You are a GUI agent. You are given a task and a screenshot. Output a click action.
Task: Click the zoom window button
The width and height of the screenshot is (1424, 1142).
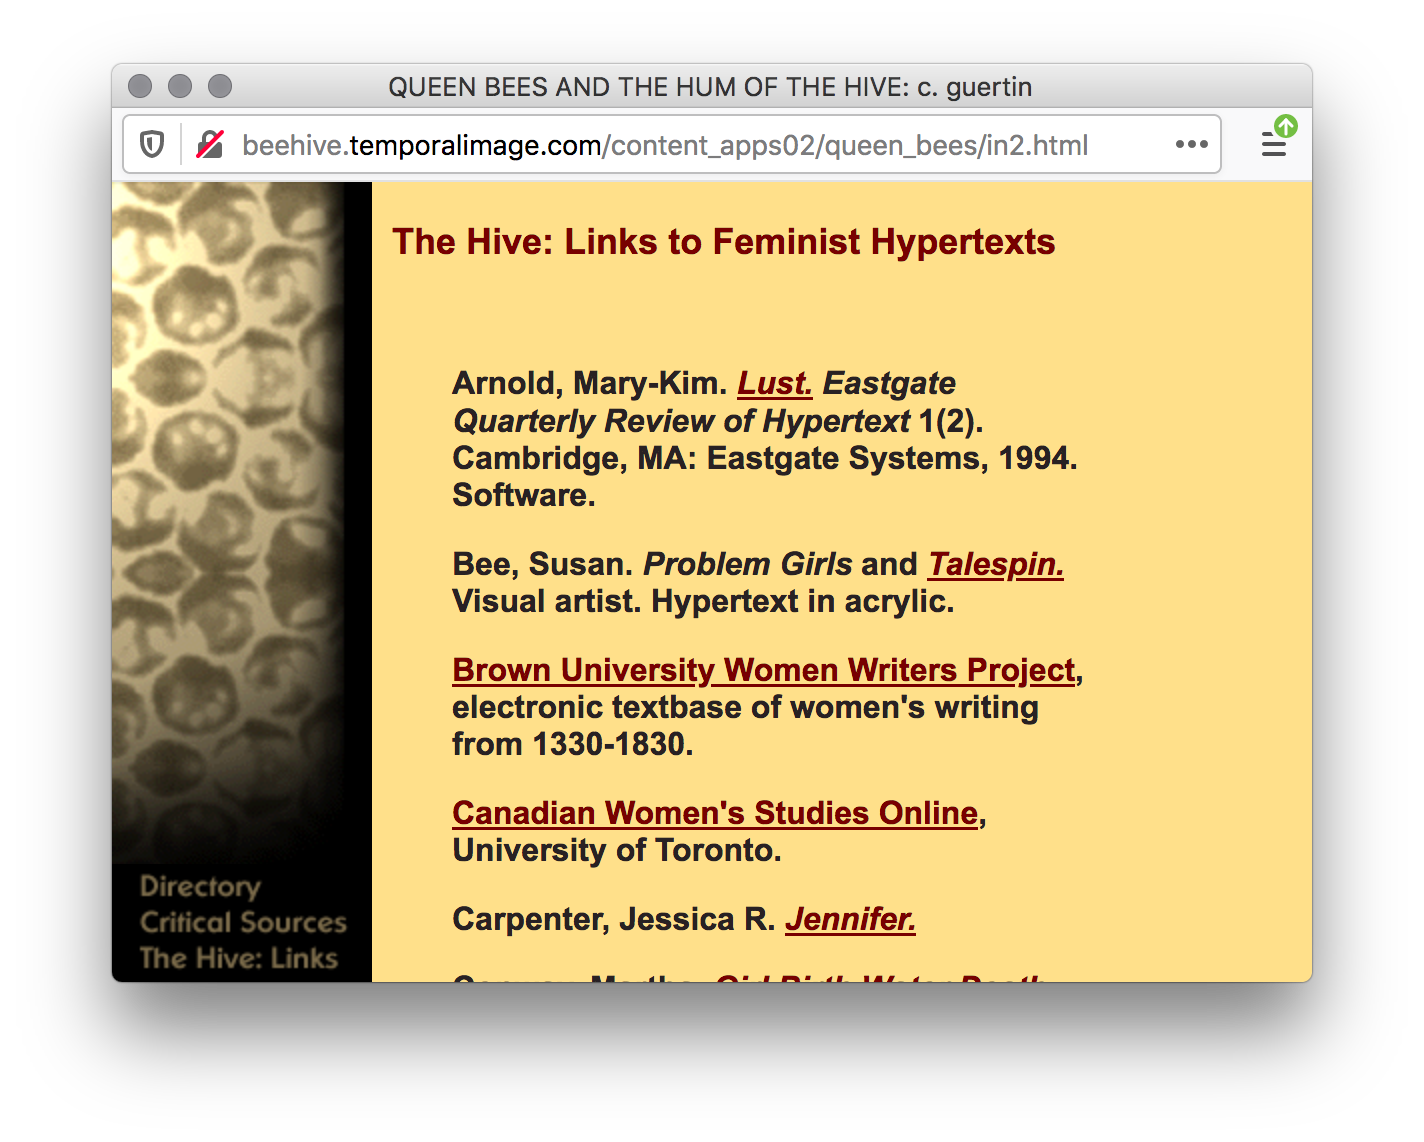[220, 87]
